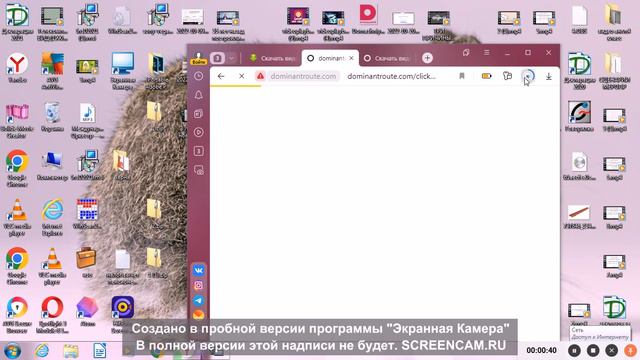Close the recorder control with X
This screenshot has height=360, width=640.
(x=611, y=350)
